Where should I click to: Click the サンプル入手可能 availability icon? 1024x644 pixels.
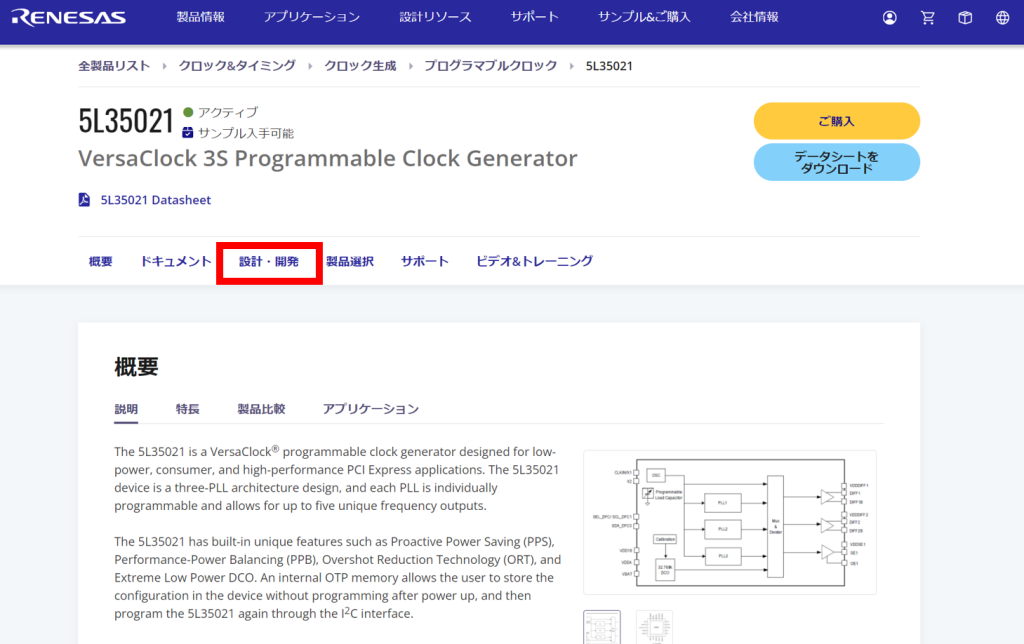pos(187,132)
